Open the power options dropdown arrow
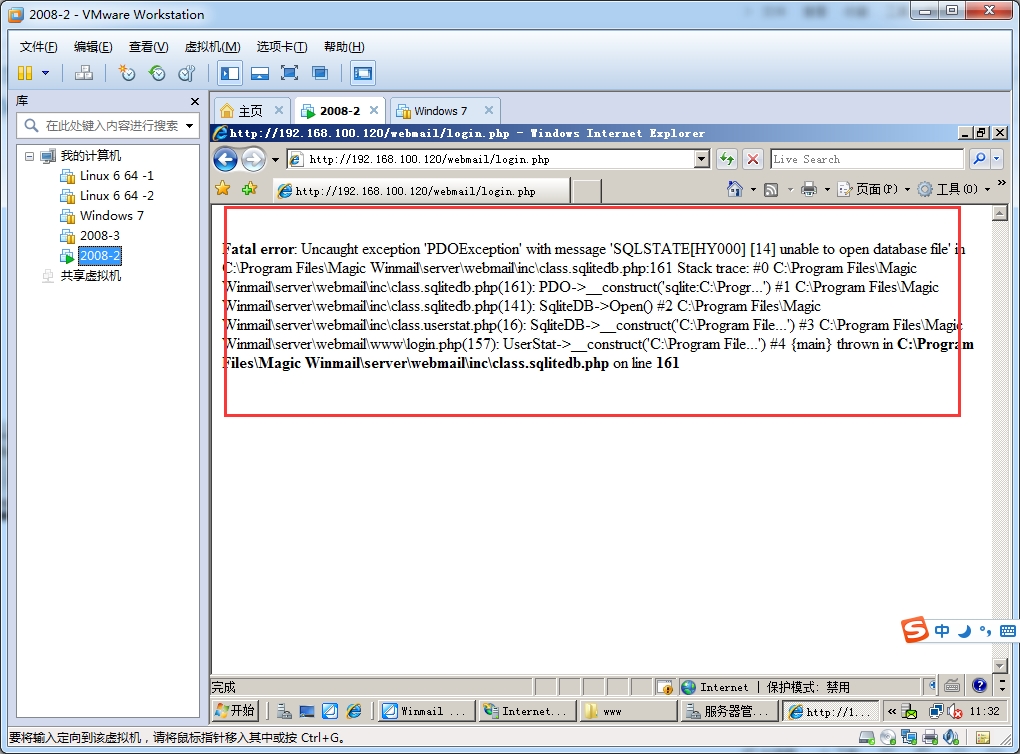 [x=46, y=73]
